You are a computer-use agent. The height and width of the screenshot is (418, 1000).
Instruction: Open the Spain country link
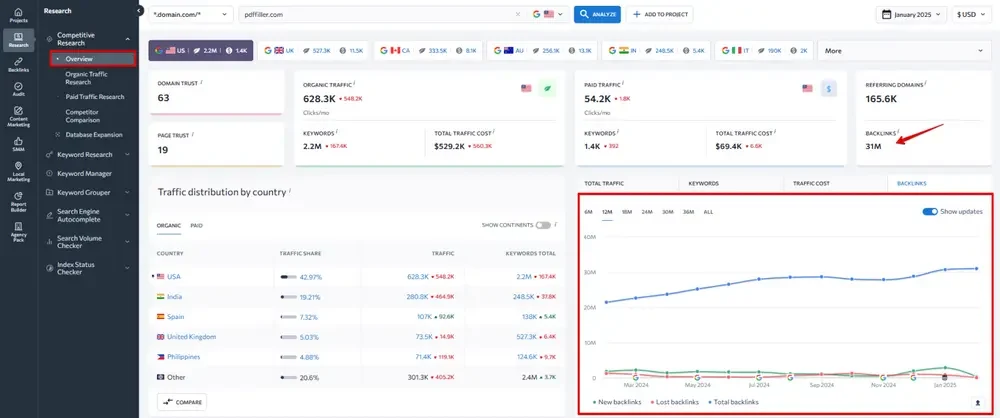[175, 317]
